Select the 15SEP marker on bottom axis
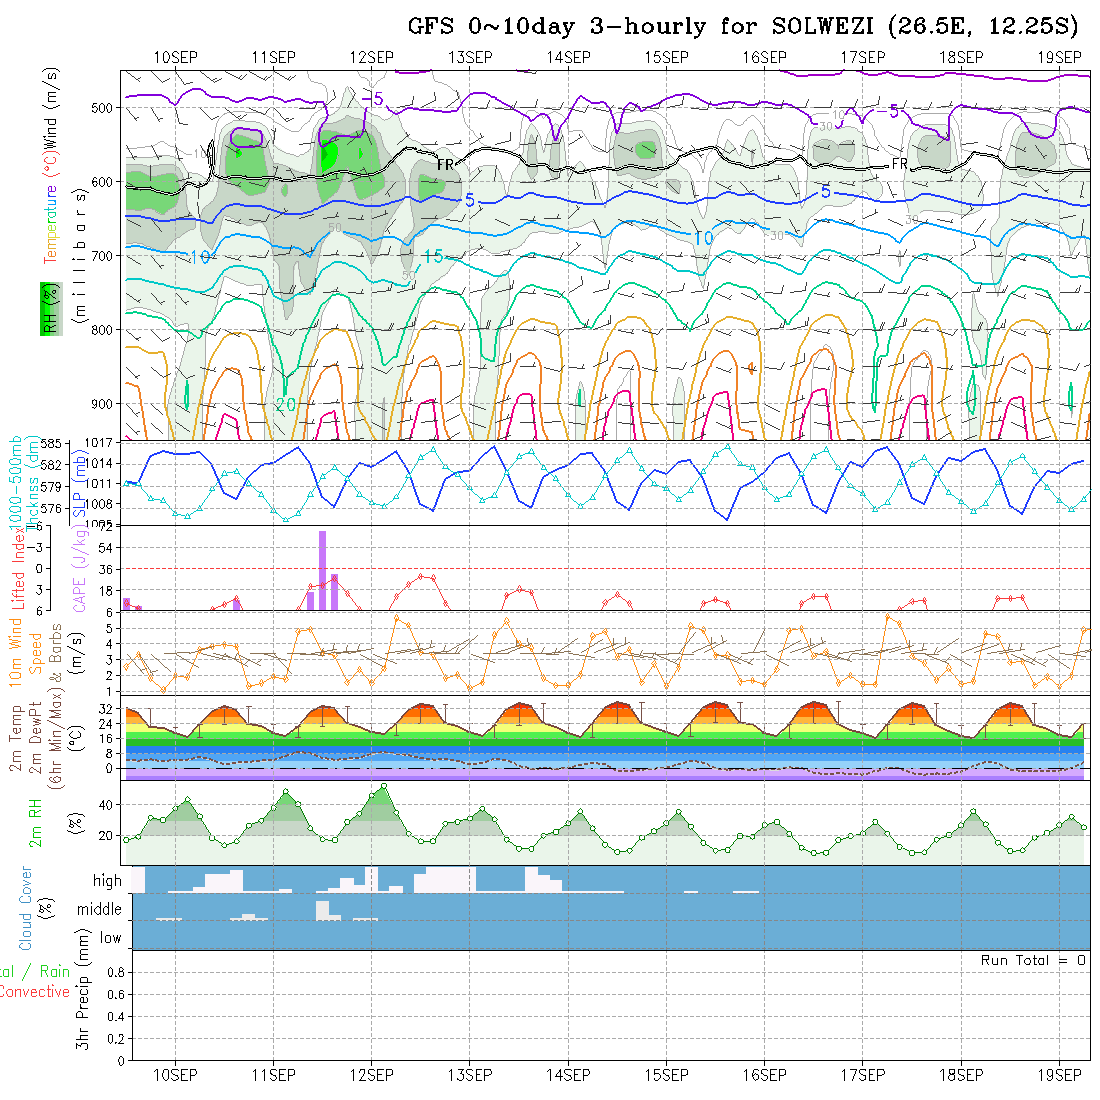The image size is (1100, 1100). click(666, 1074)
